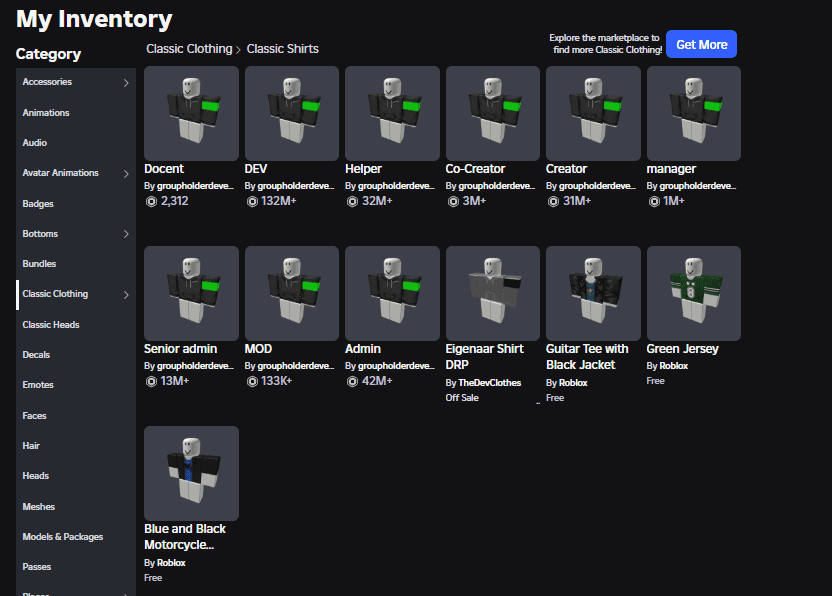The image size is (832, 596).
Task: Visit Roblox creator link under Guitar Tee
Action: [x=573, y=383]
